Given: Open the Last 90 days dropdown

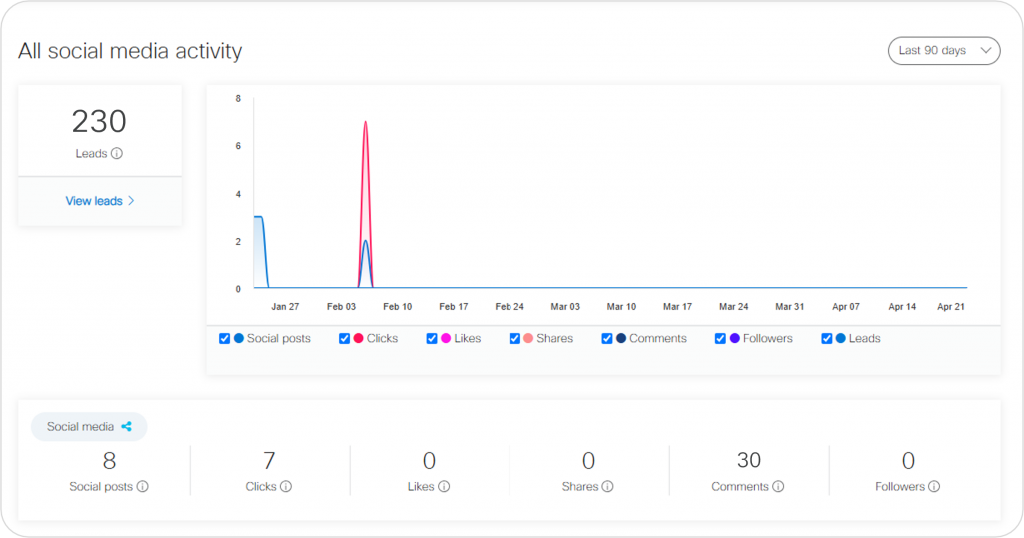Looking at the screenshot, I should (943, 51).
